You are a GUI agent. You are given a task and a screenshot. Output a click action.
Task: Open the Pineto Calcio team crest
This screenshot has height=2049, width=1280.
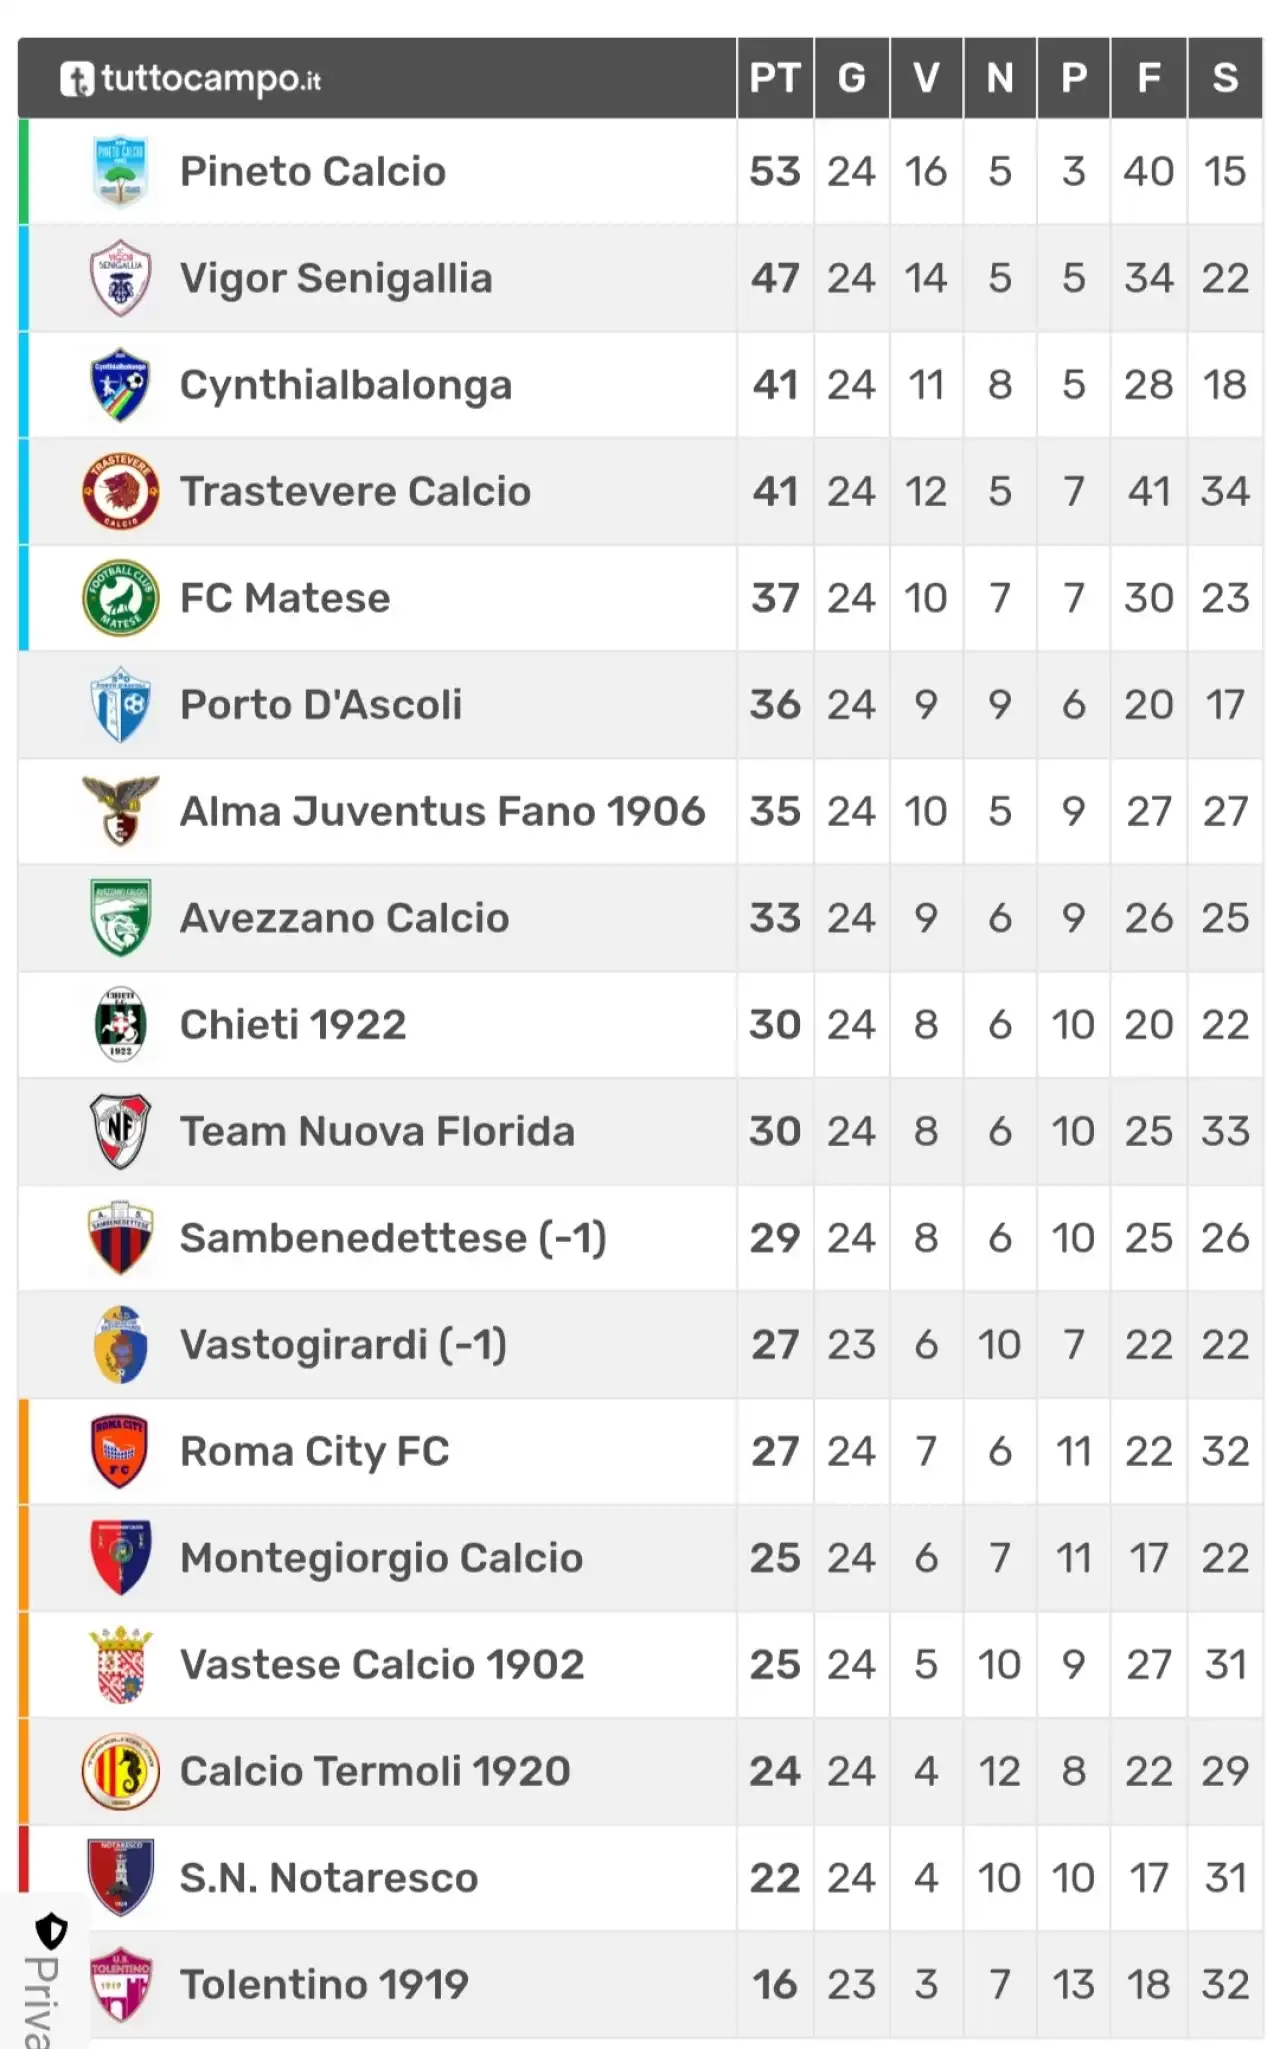pyautogui.click(x=121, y=171)
